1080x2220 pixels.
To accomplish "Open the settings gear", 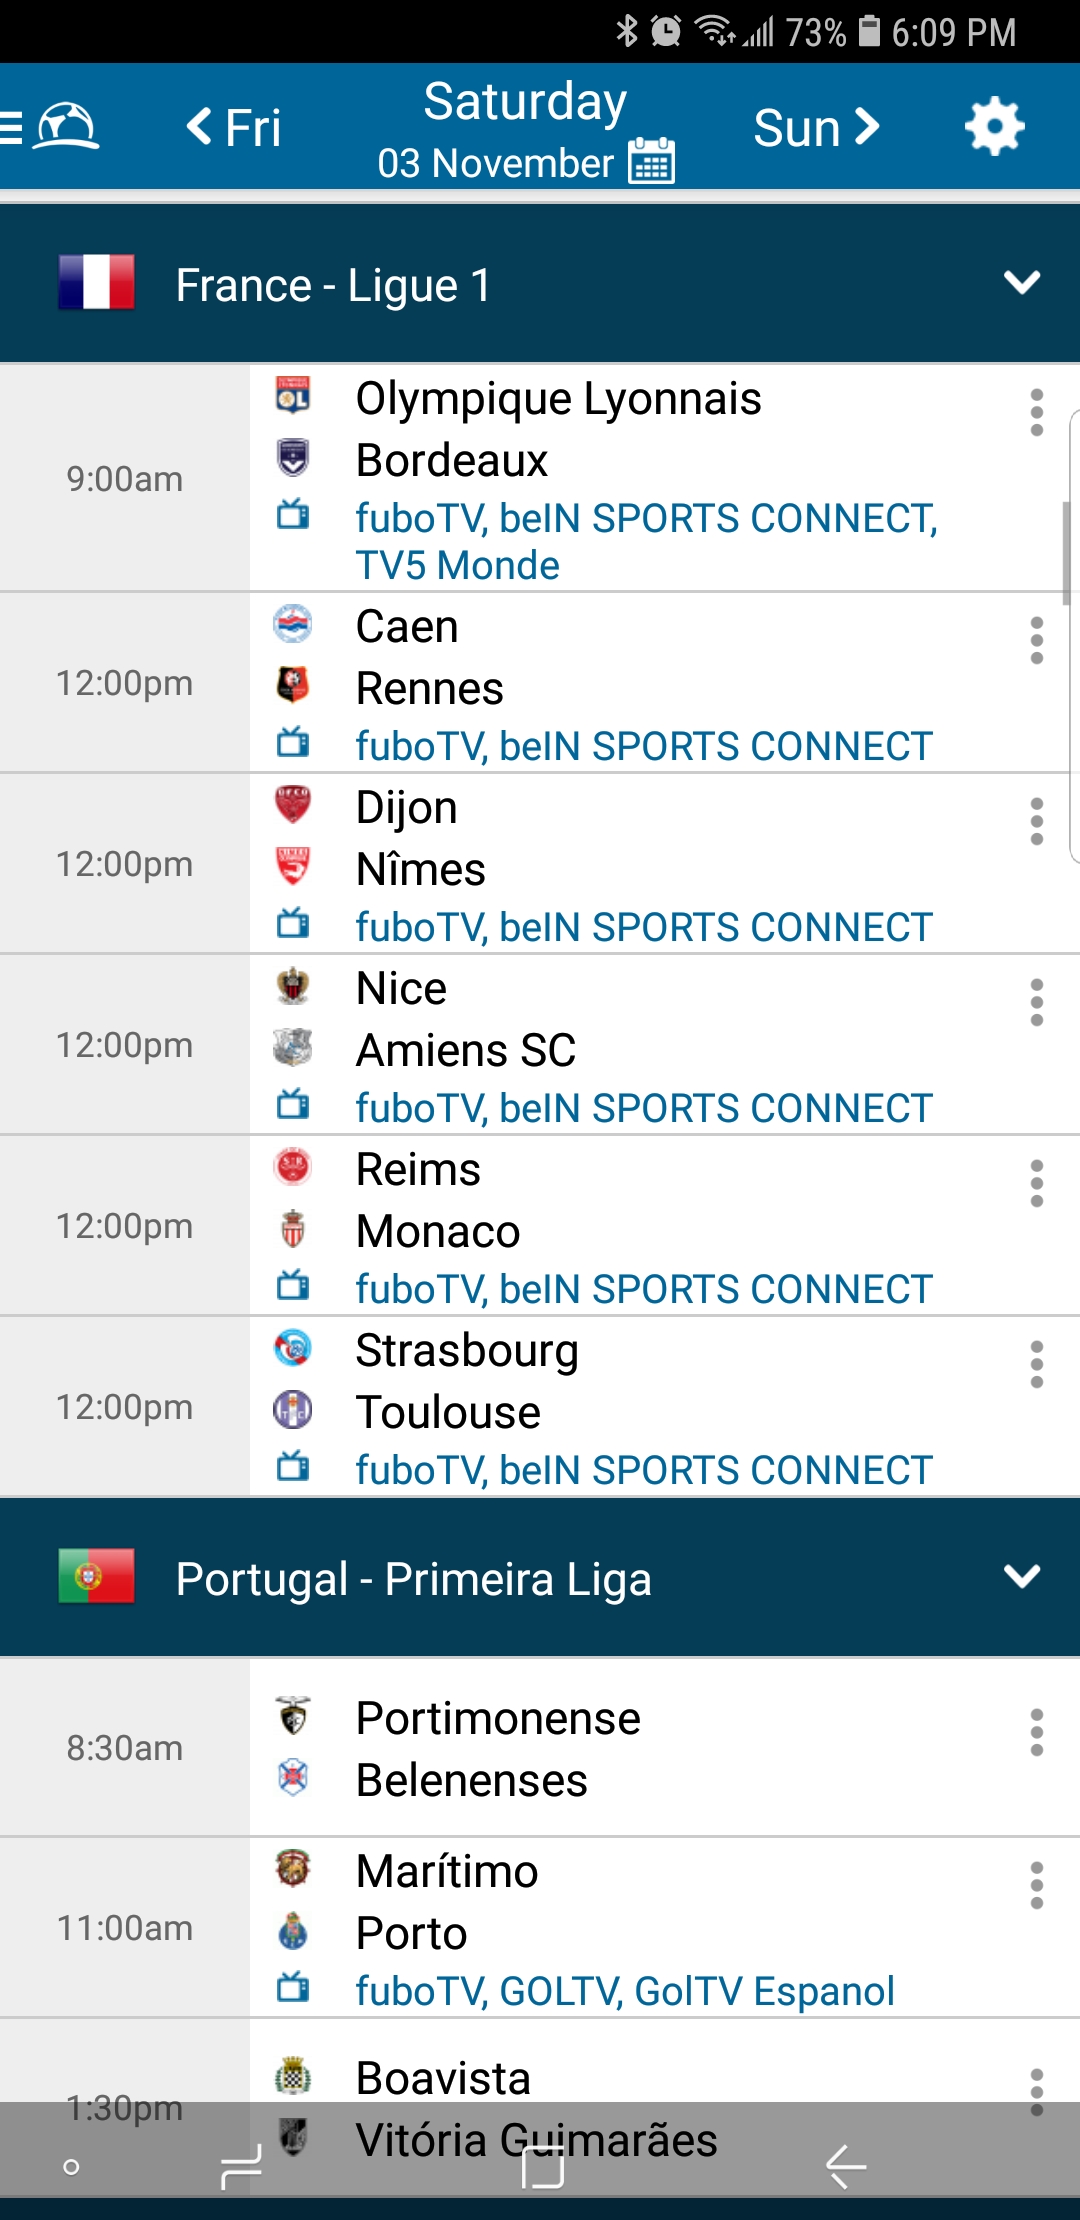I will coord(994,127).
